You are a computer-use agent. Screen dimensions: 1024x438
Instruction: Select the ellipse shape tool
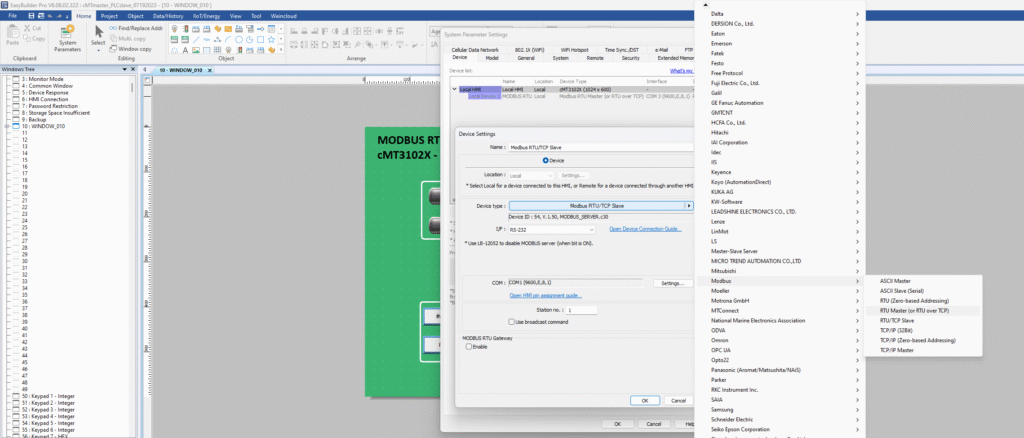240,39
